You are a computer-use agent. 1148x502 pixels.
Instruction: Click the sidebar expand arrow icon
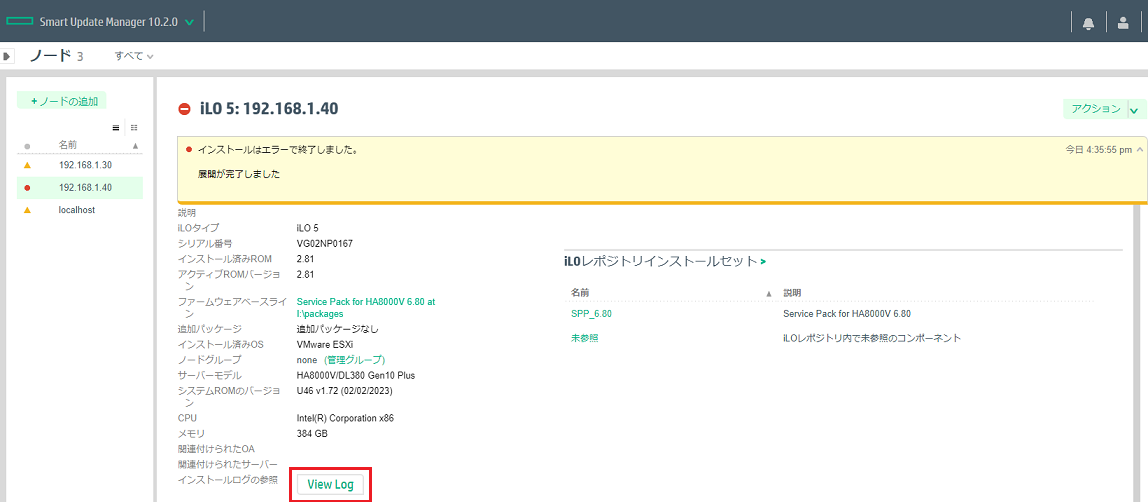[8, 56]
